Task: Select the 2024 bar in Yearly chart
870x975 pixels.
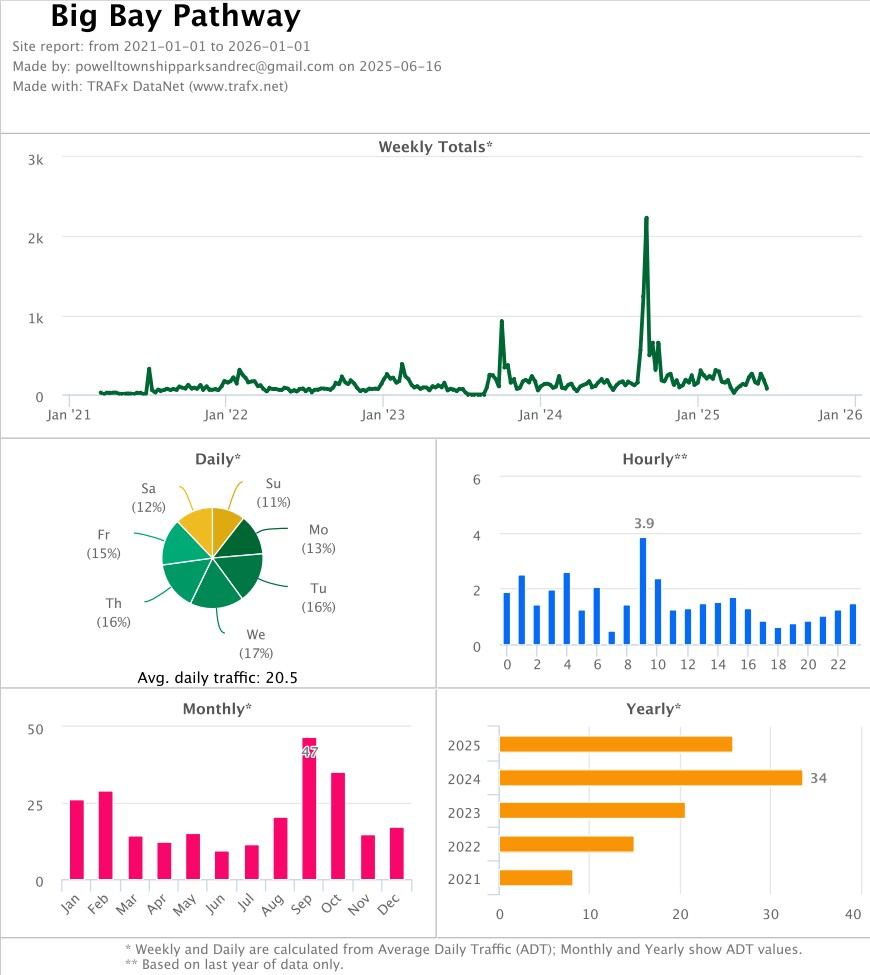Action: (650, 778)
